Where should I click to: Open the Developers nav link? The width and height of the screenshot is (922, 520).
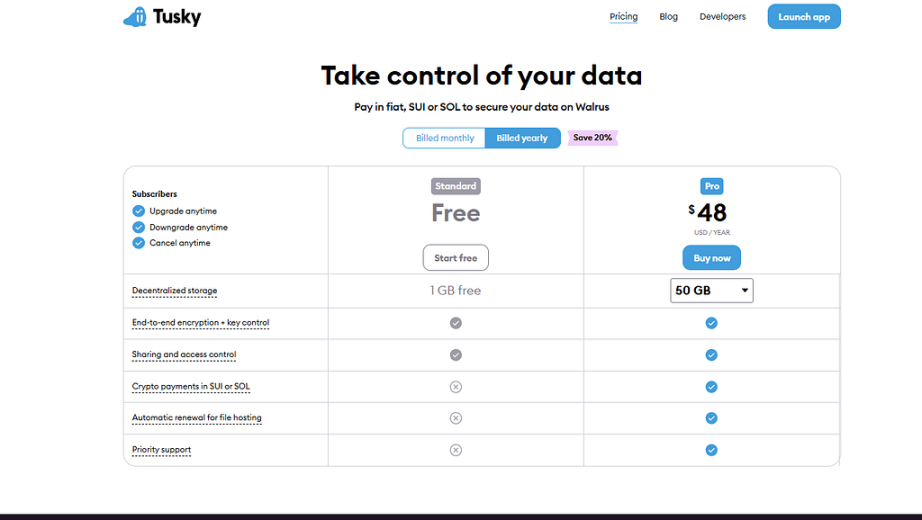click(723, 16)
